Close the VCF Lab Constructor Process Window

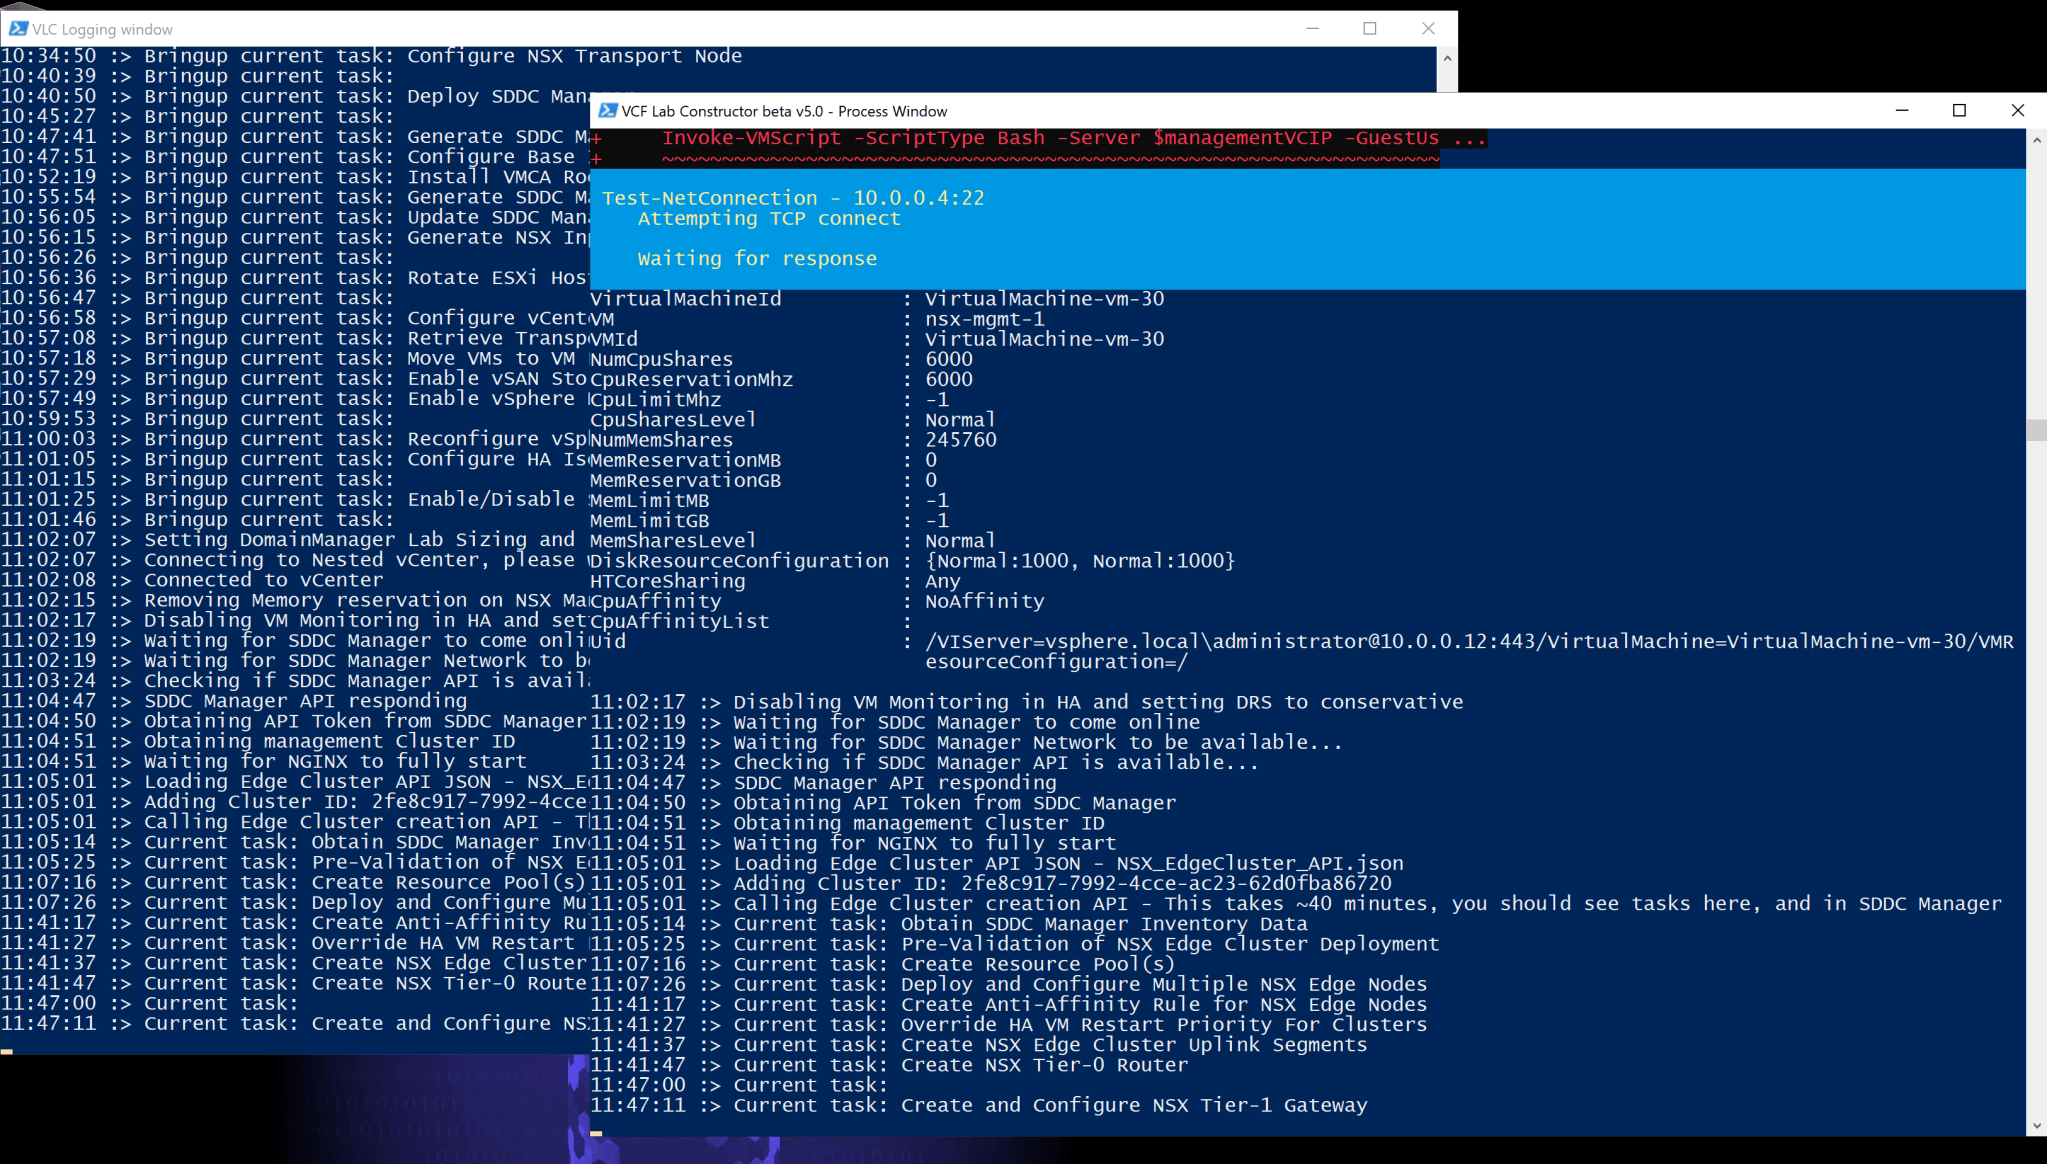(2019, 111)
